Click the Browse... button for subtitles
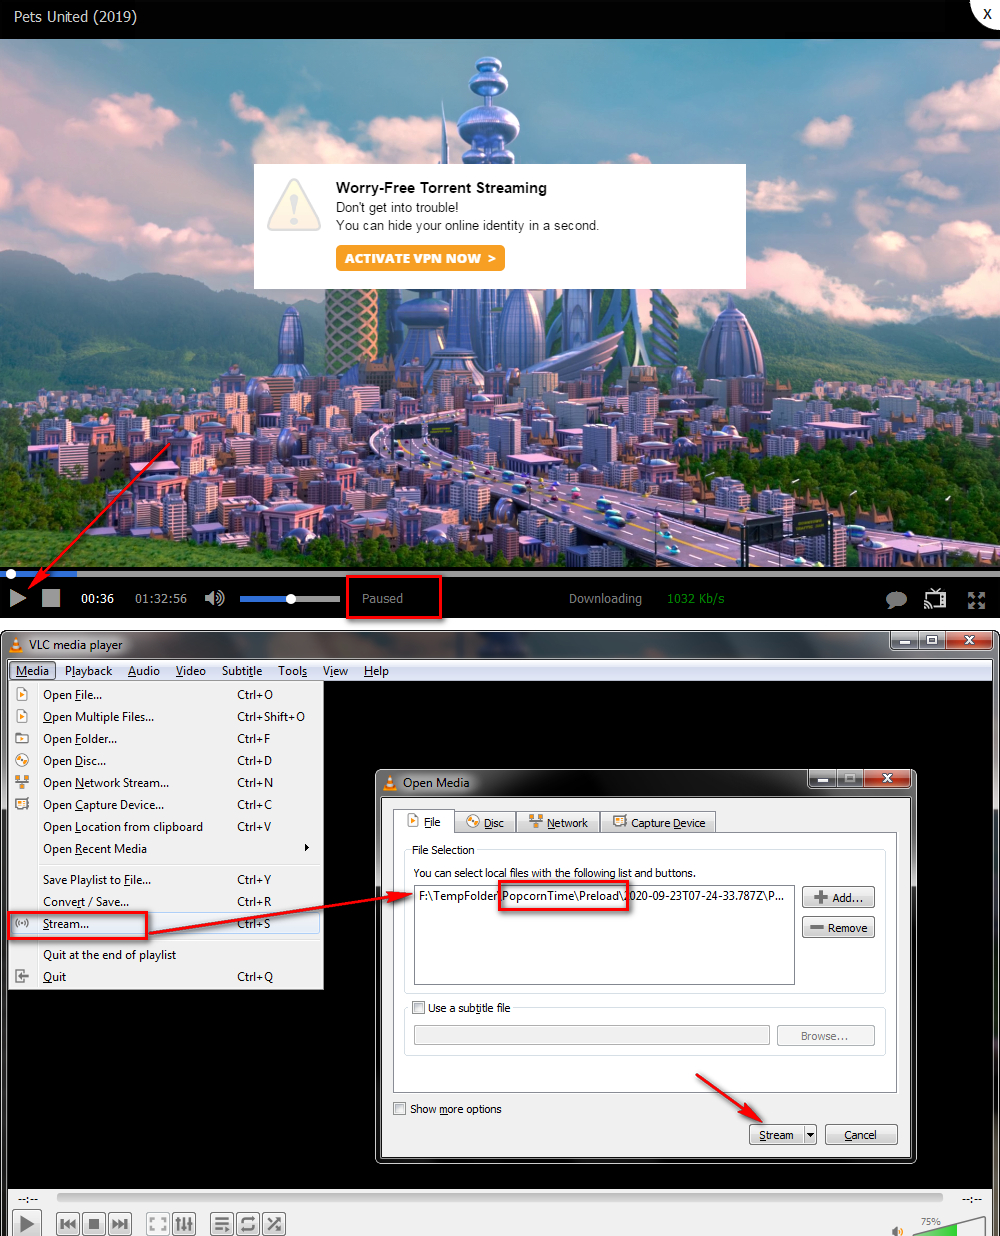The width and height of the screenshot is (1000, 1236). pos(826,1035)
